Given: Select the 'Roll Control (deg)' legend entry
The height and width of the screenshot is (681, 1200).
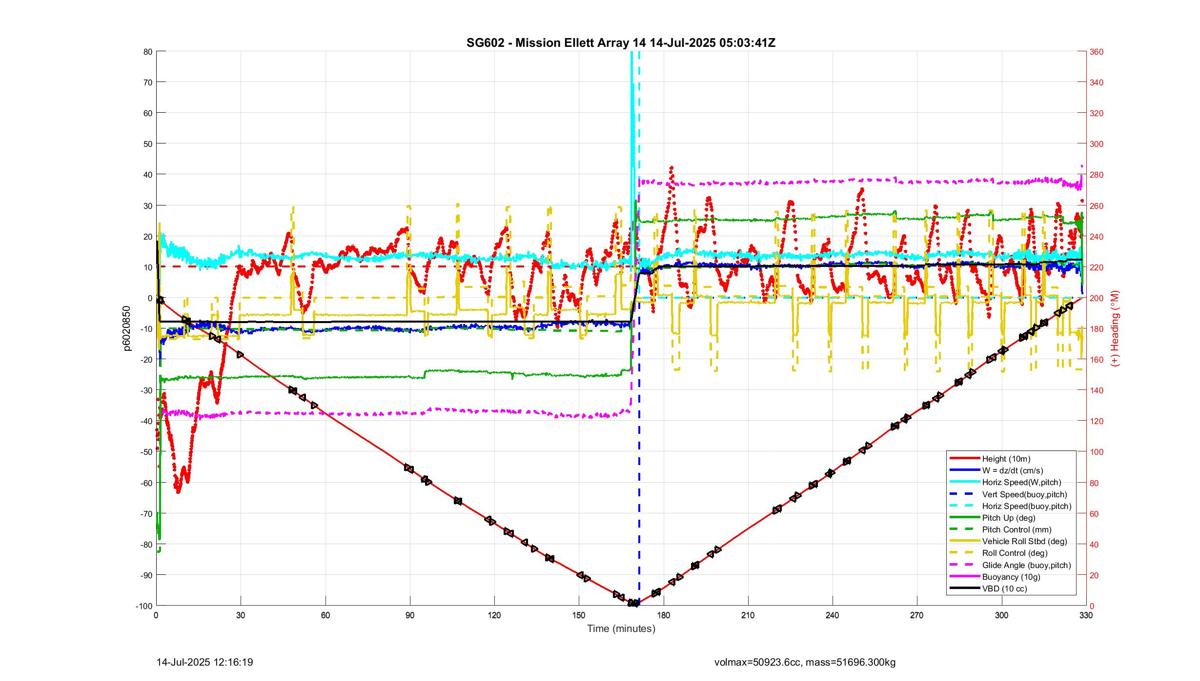Looking at the screenshot, I should (1012, 553).
